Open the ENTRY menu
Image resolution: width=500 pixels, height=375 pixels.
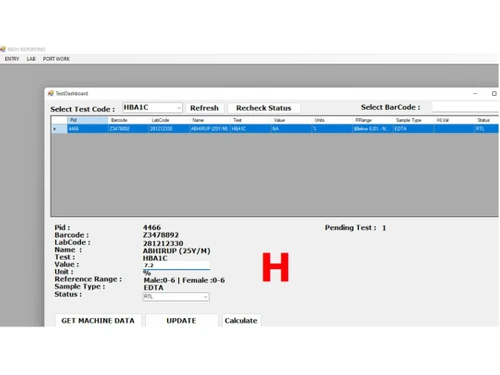point(12,59)
